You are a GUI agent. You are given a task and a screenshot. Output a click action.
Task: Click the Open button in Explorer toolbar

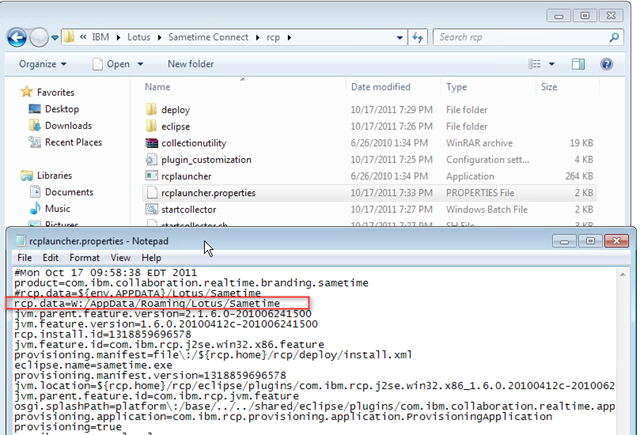[x=111, y=64]
